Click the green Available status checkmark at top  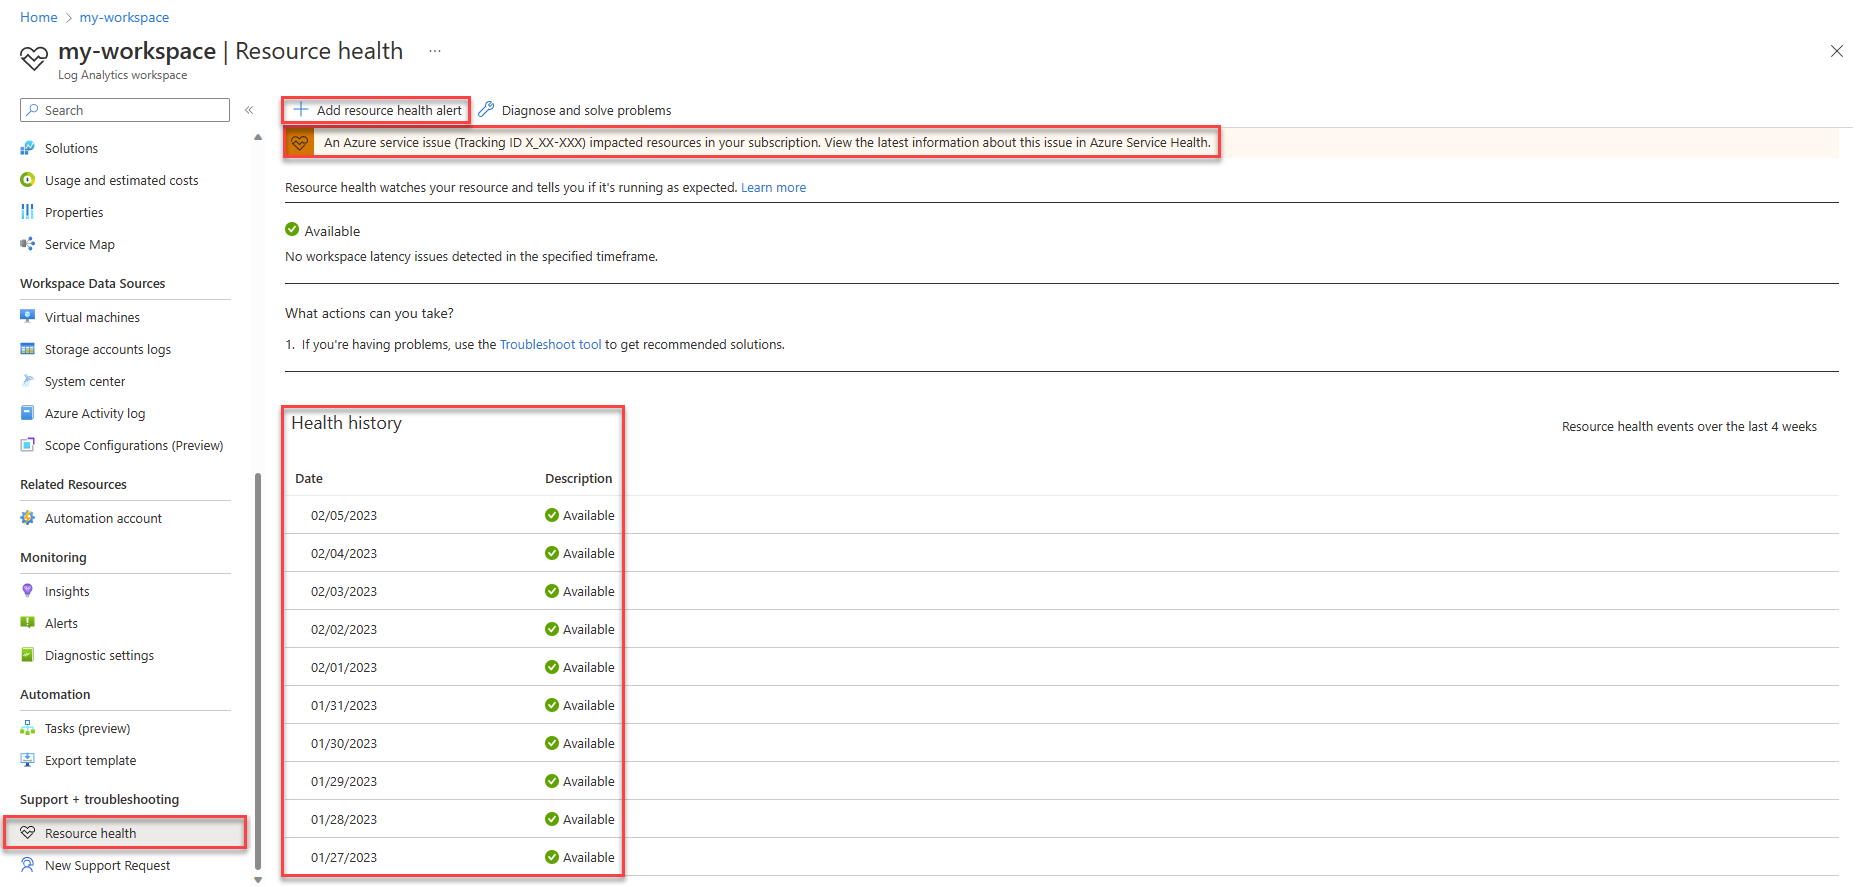tap(292, 229)
